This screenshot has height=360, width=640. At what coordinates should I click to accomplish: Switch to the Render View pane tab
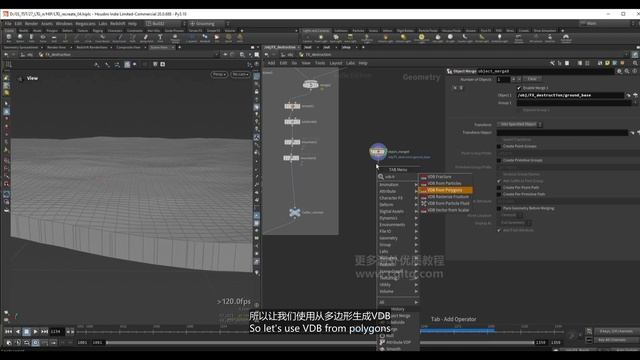point(57,47)
